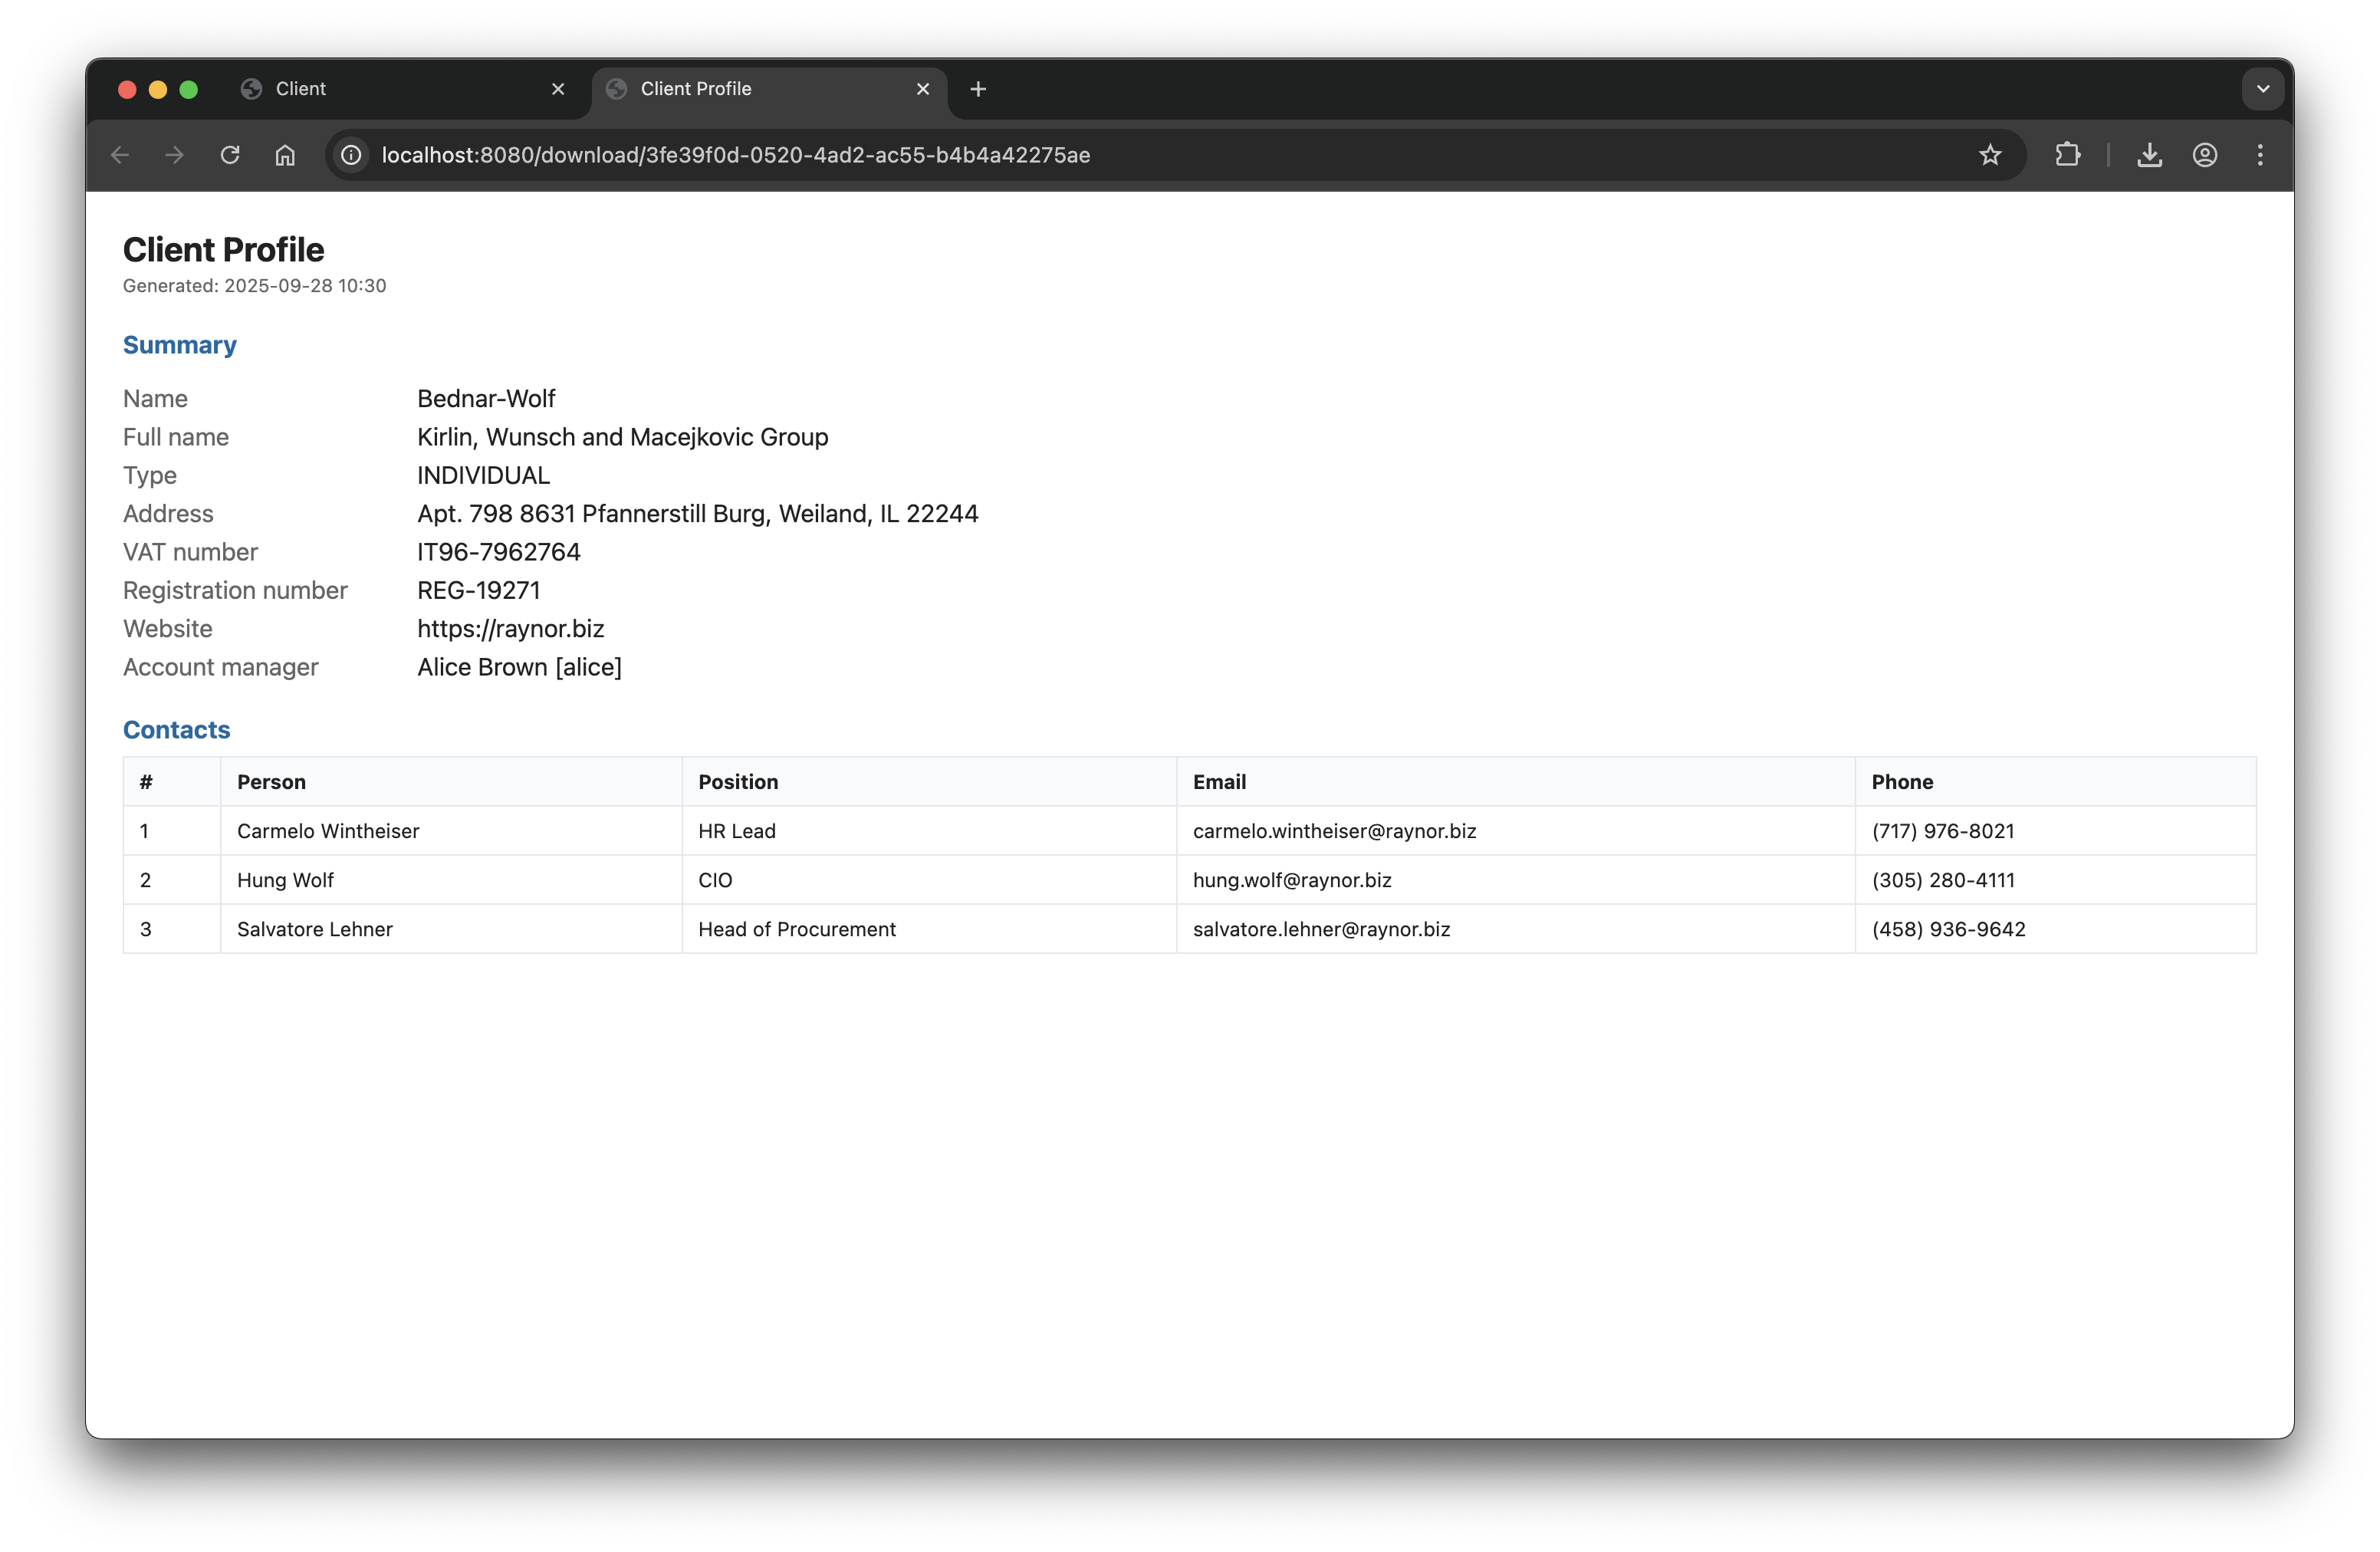This screenshot has height=1552, width=2380.
Task: View site information icon in address bar
Action: (x=351, y=155)
